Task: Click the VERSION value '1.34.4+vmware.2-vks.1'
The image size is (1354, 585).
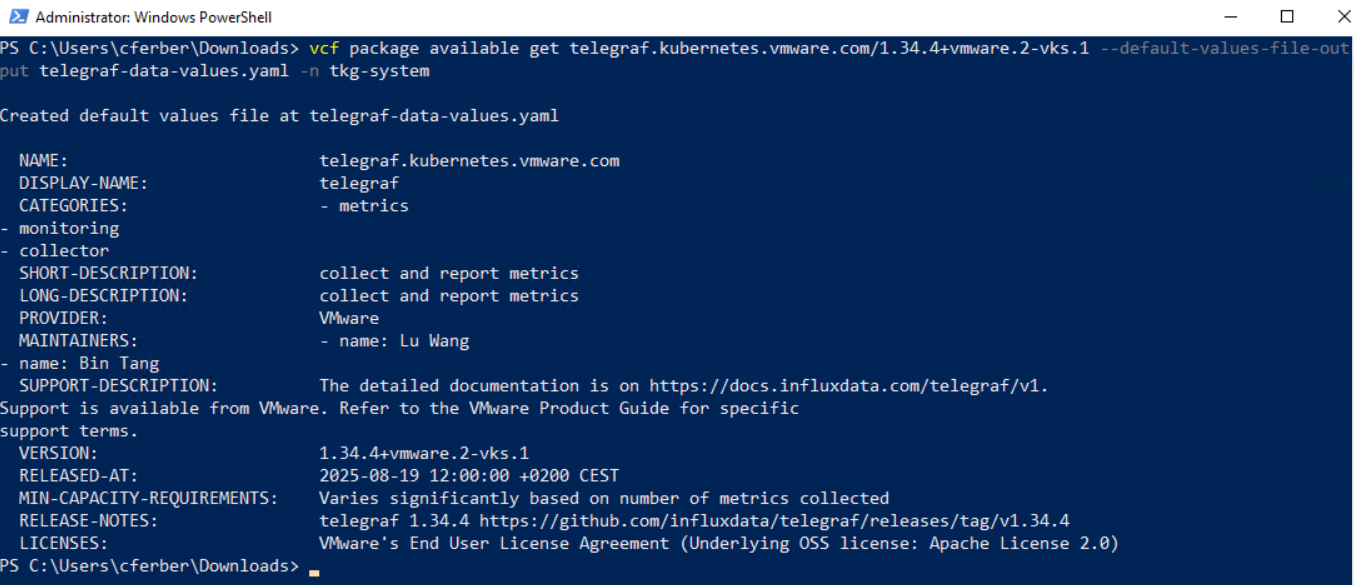Action: pos(424,453)
